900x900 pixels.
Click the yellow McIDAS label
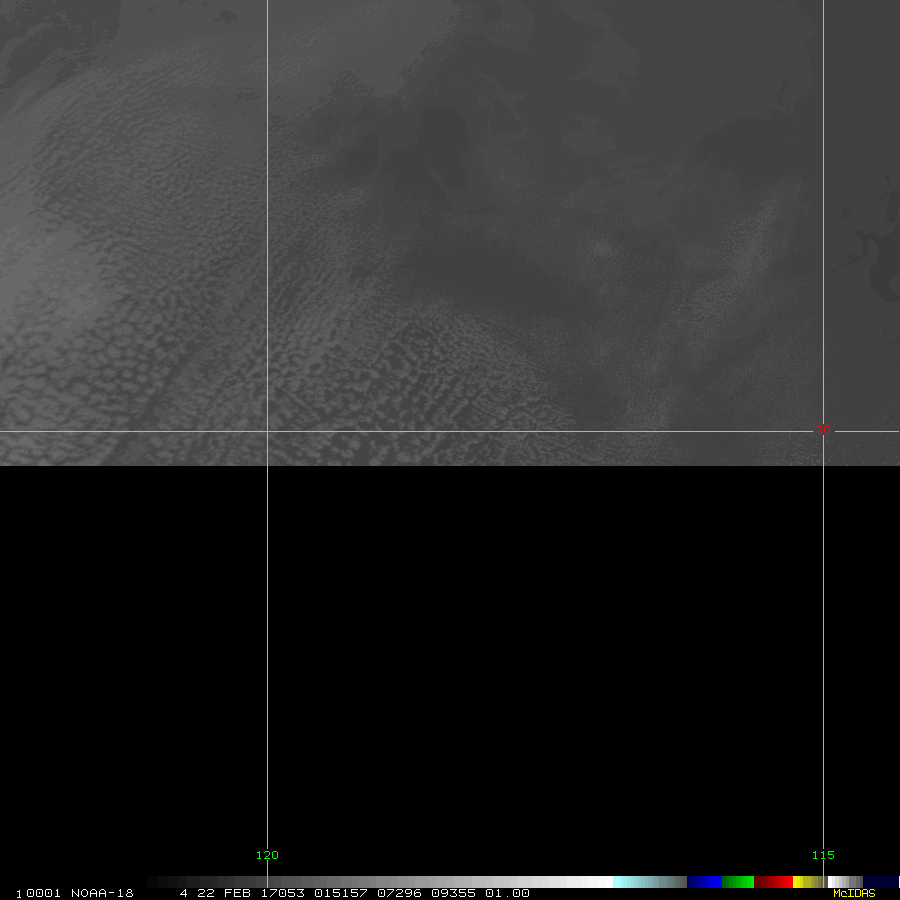tap(854, 893)
